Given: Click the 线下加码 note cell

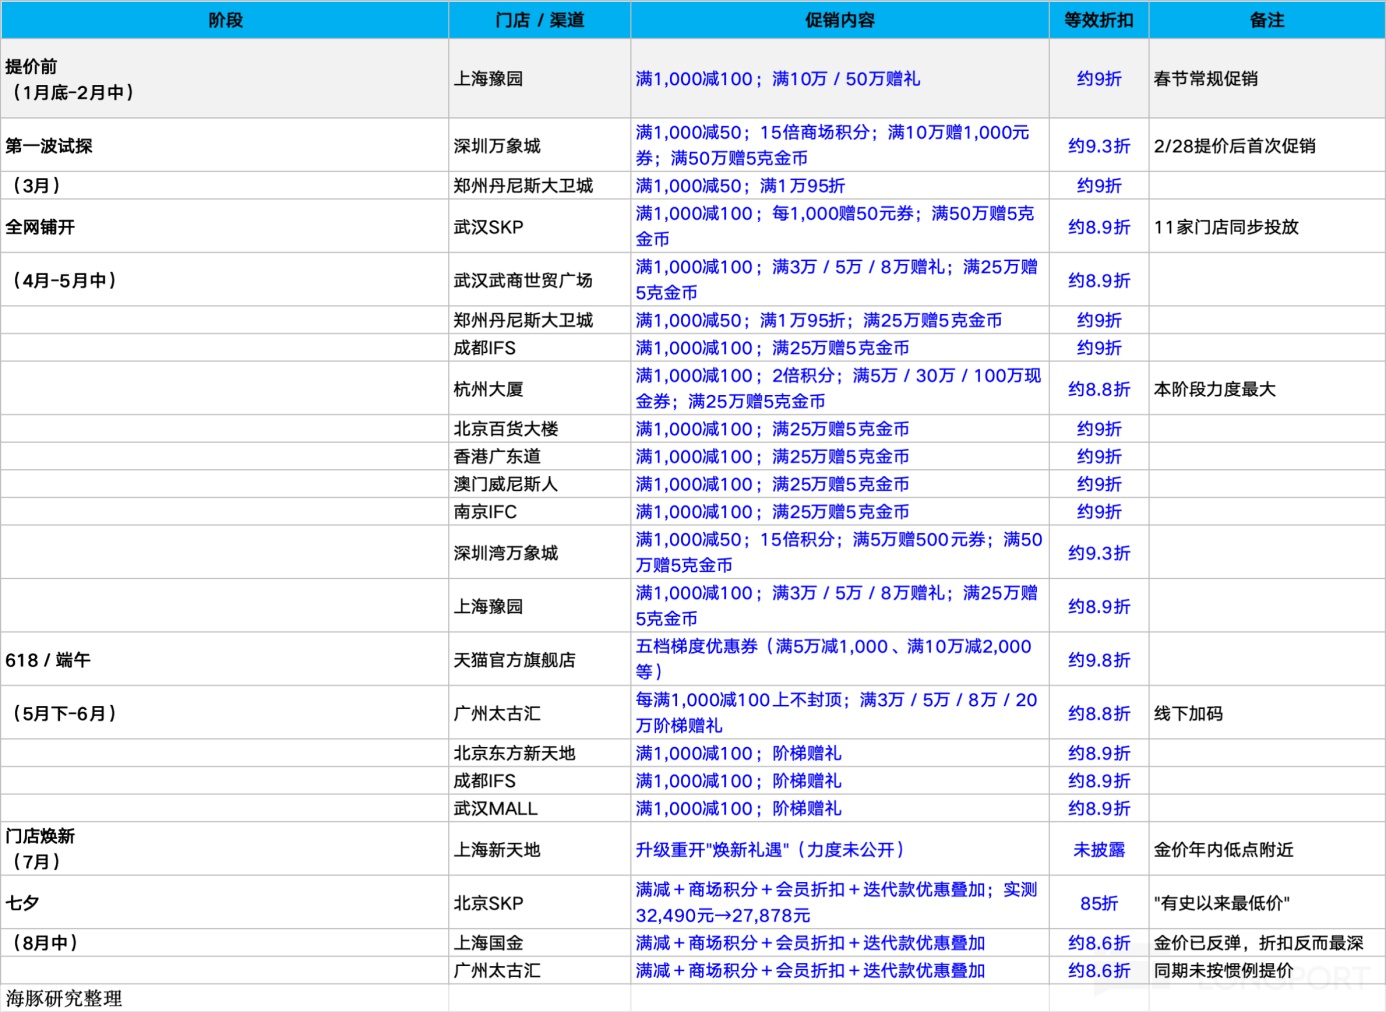Looking at the screenshot, I should coord(1267,713).
